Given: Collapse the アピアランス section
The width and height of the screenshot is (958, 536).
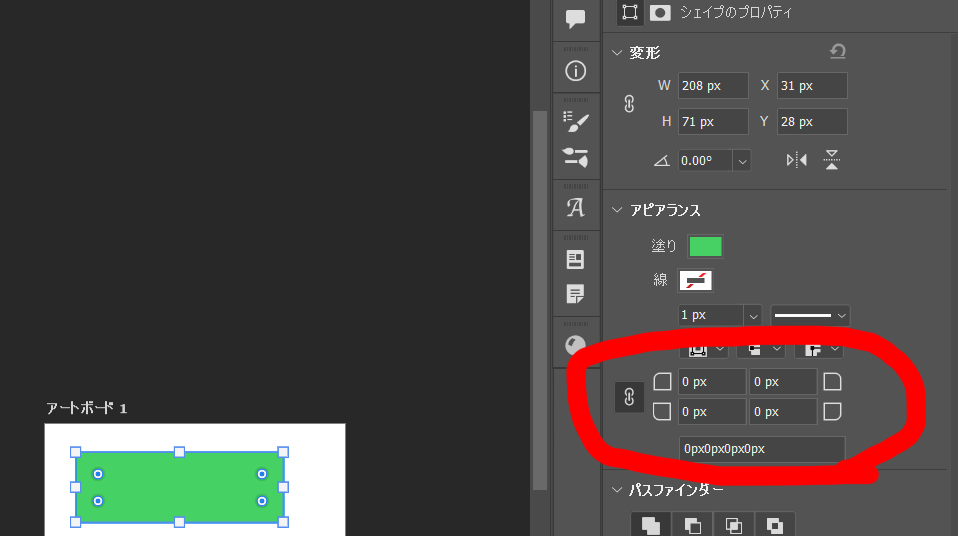Looking at the screenshot, I should [617, 210].
